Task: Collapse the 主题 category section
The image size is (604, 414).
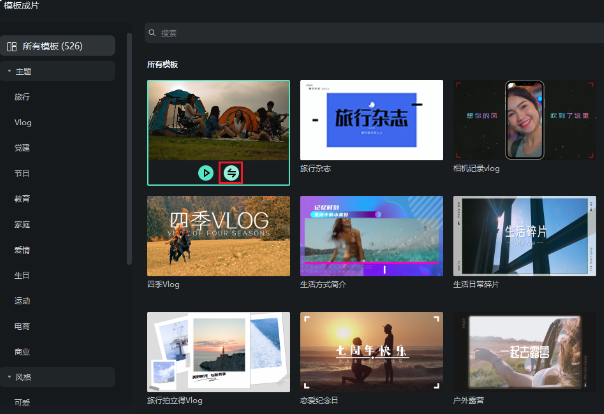Action: [x=9, y=72]
